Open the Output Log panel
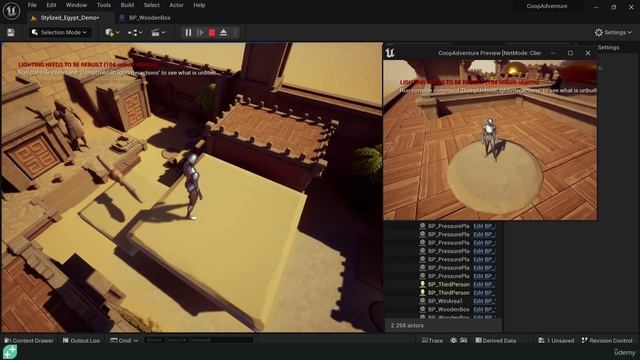This screenshot has width=640, height=360. tap(81, 340)
